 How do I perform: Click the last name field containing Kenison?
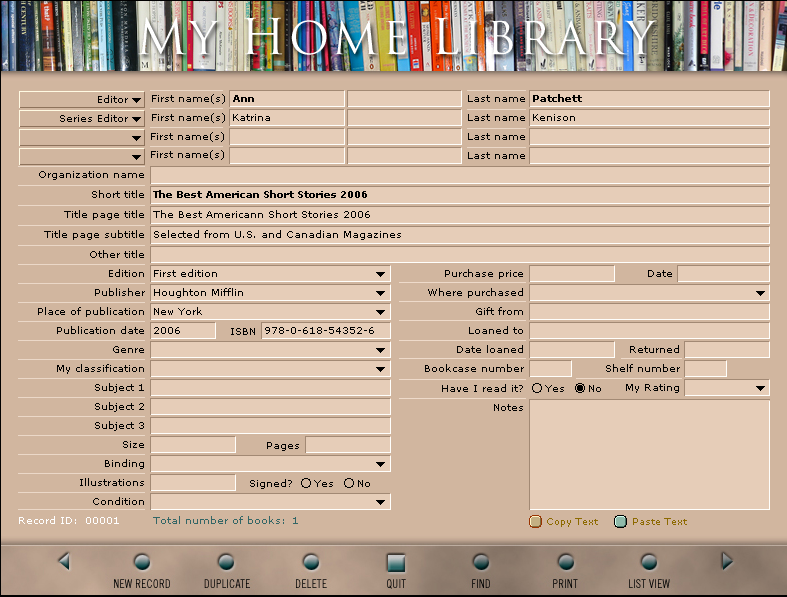pos(649,118)
